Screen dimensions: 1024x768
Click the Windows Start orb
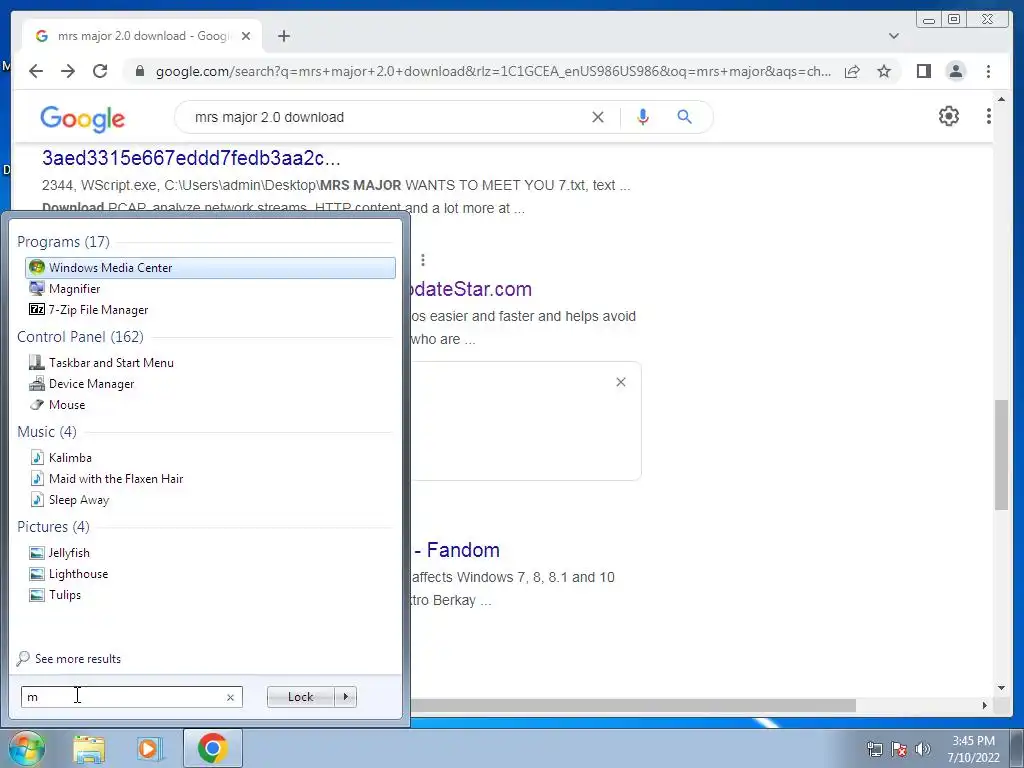[25, 748]
